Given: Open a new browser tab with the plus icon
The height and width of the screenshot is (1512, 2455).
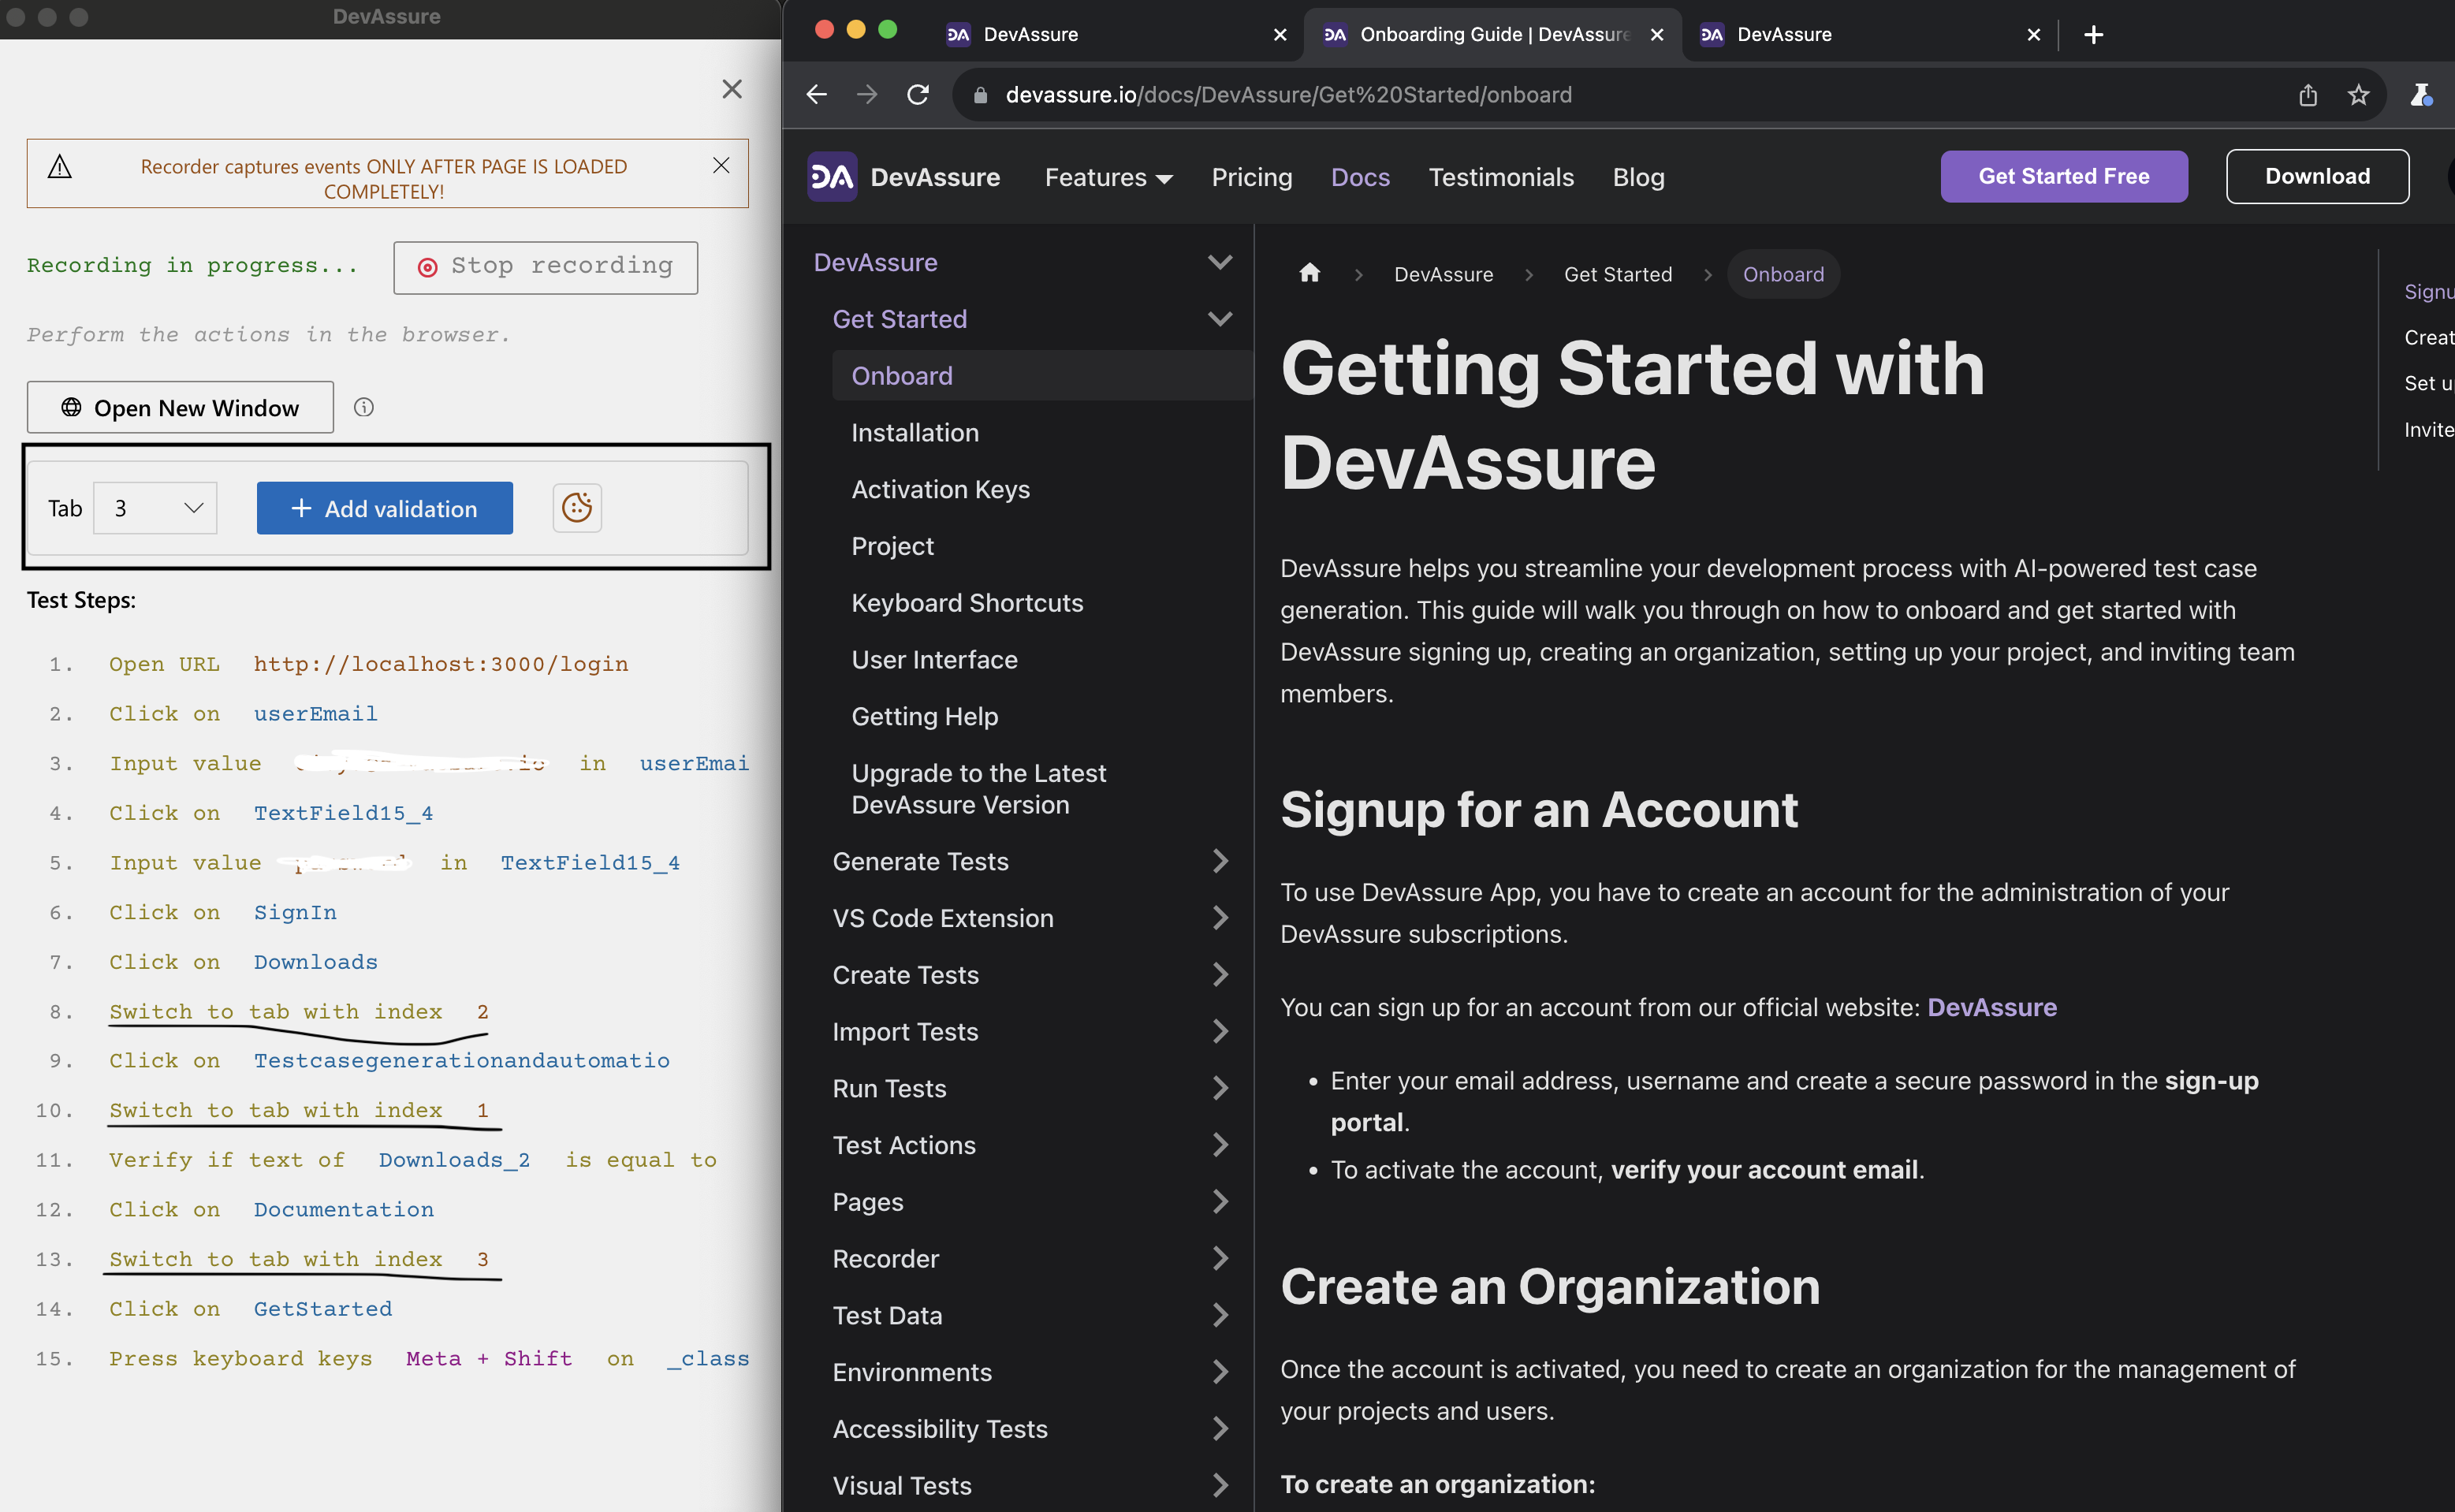Looking at the screenshot, I should click(x=2093, y=34).
